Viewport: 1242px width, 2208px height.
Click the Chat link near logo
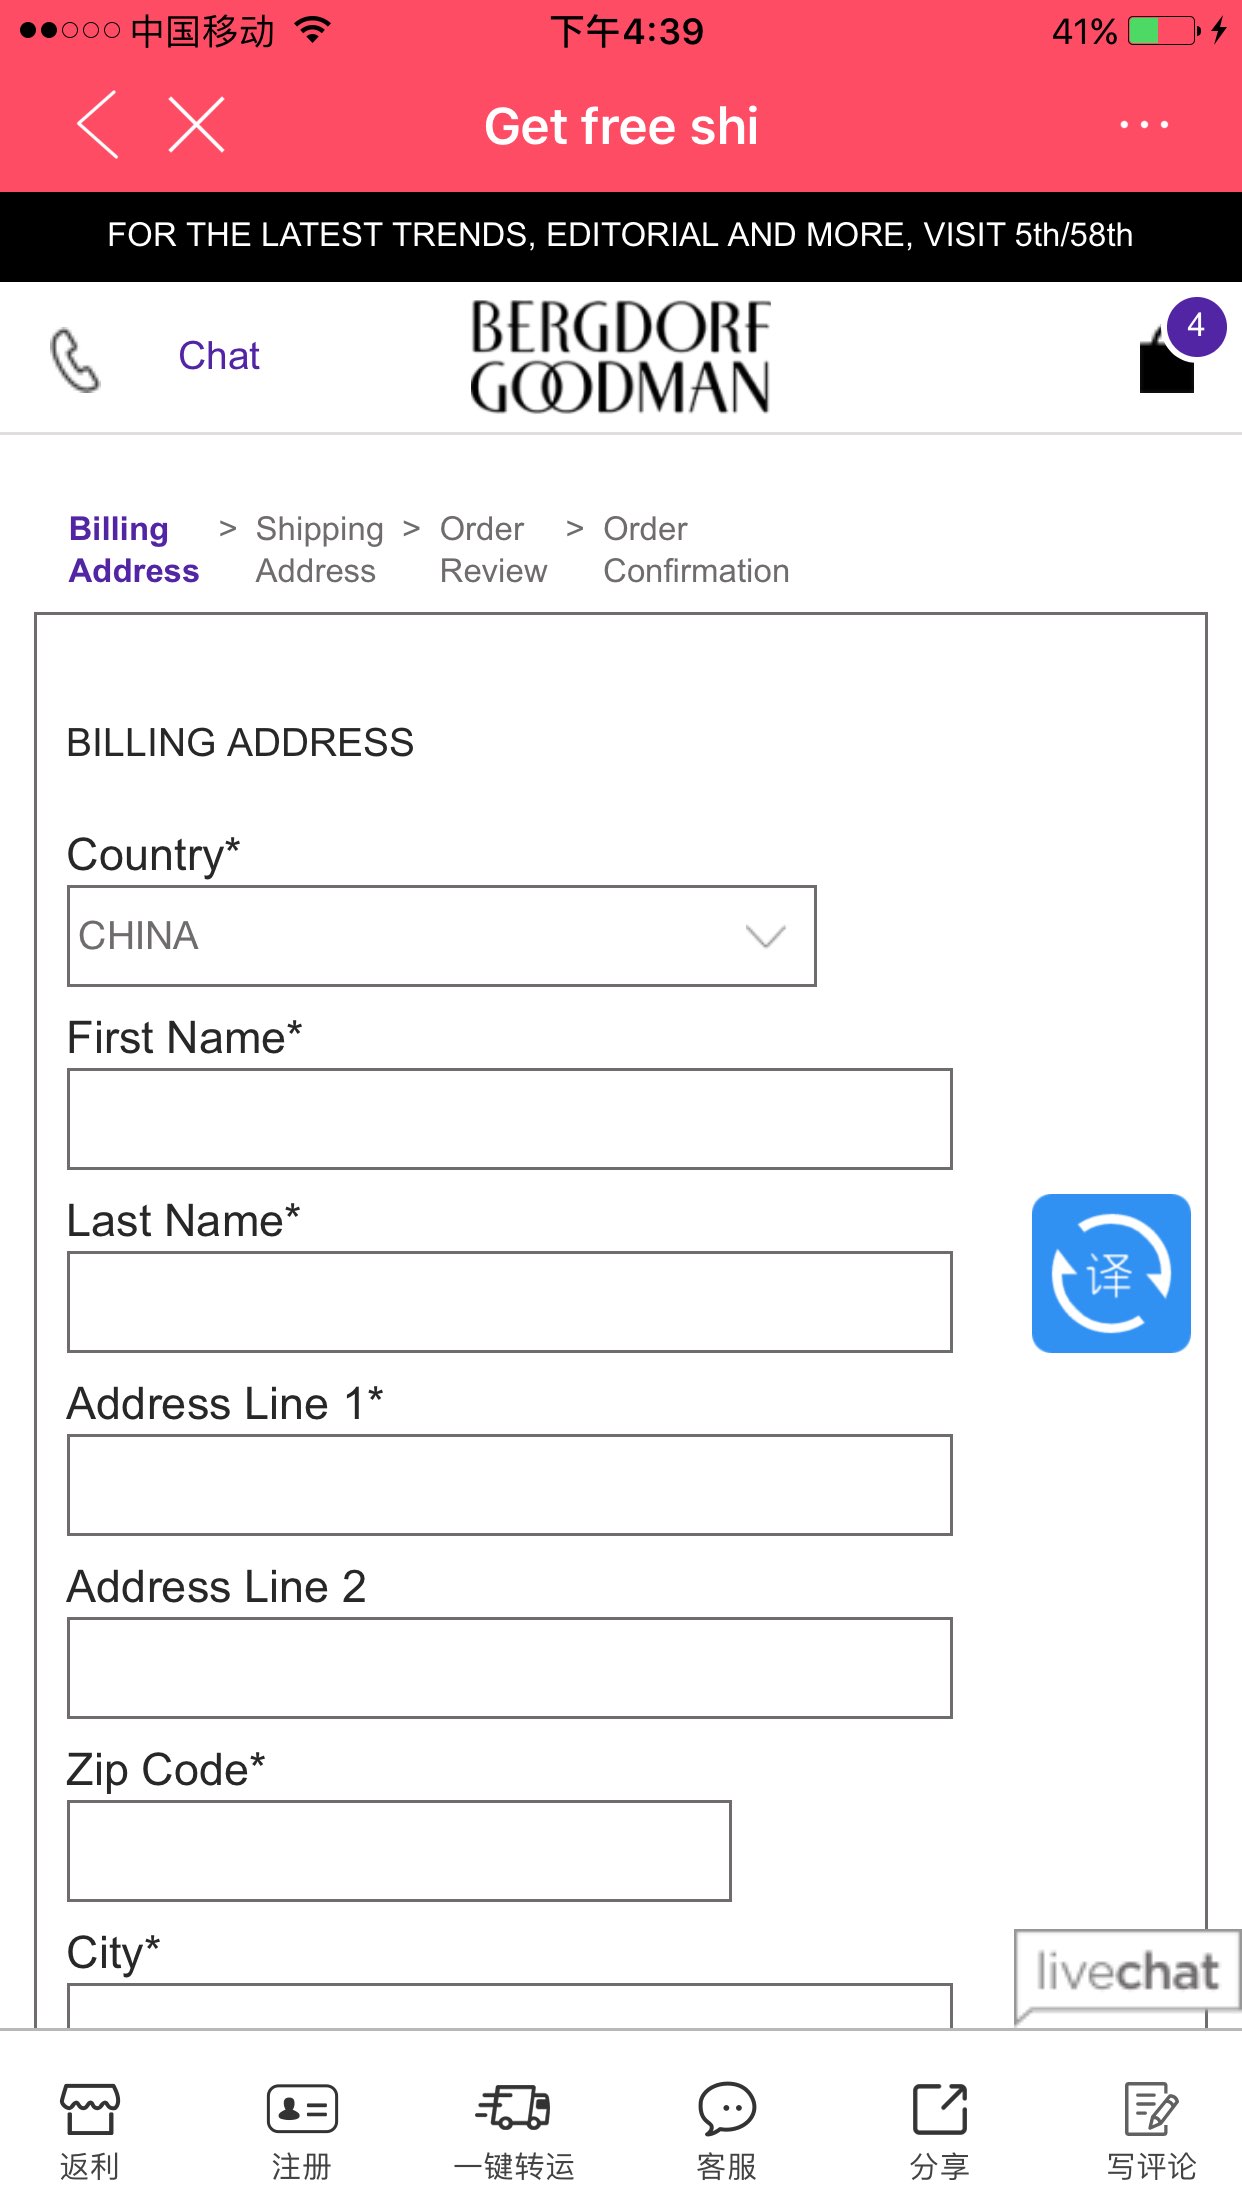pos(219,356)
